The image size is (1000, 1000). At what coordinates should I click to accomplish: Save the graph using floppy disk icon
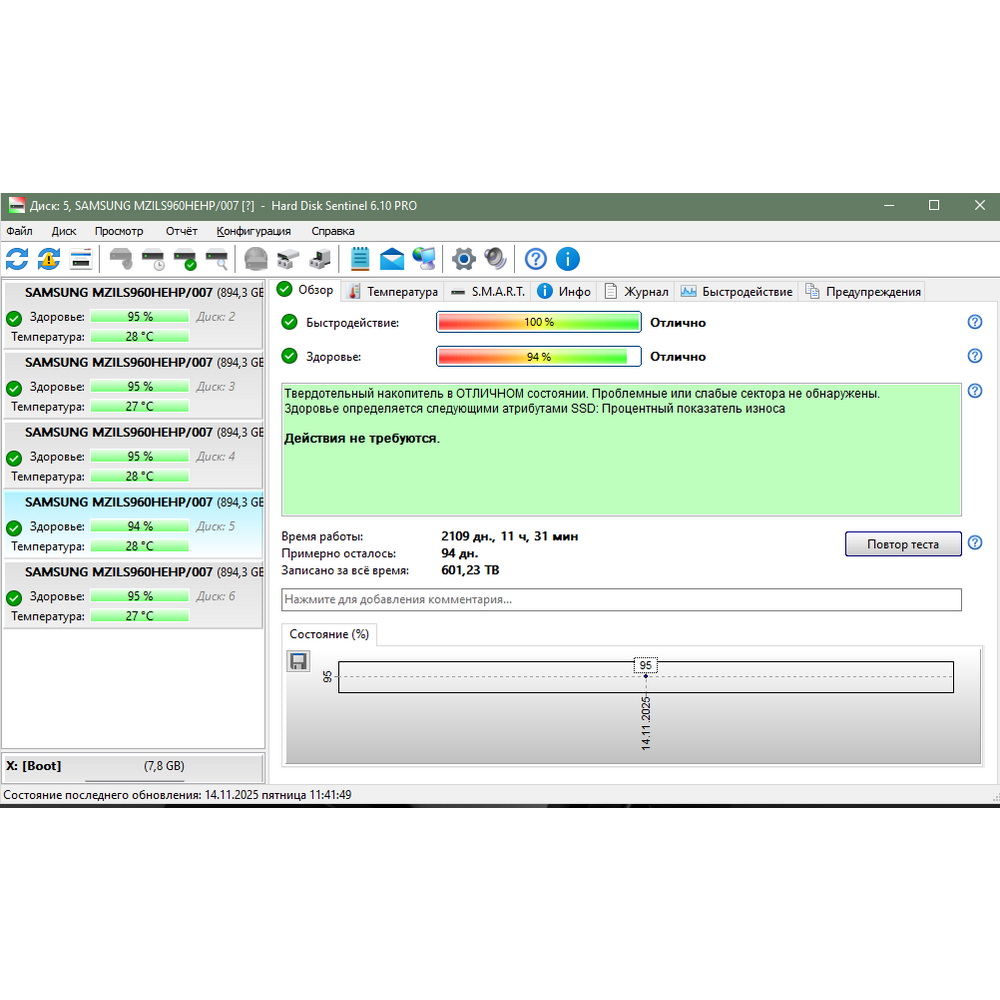(298, 661)
